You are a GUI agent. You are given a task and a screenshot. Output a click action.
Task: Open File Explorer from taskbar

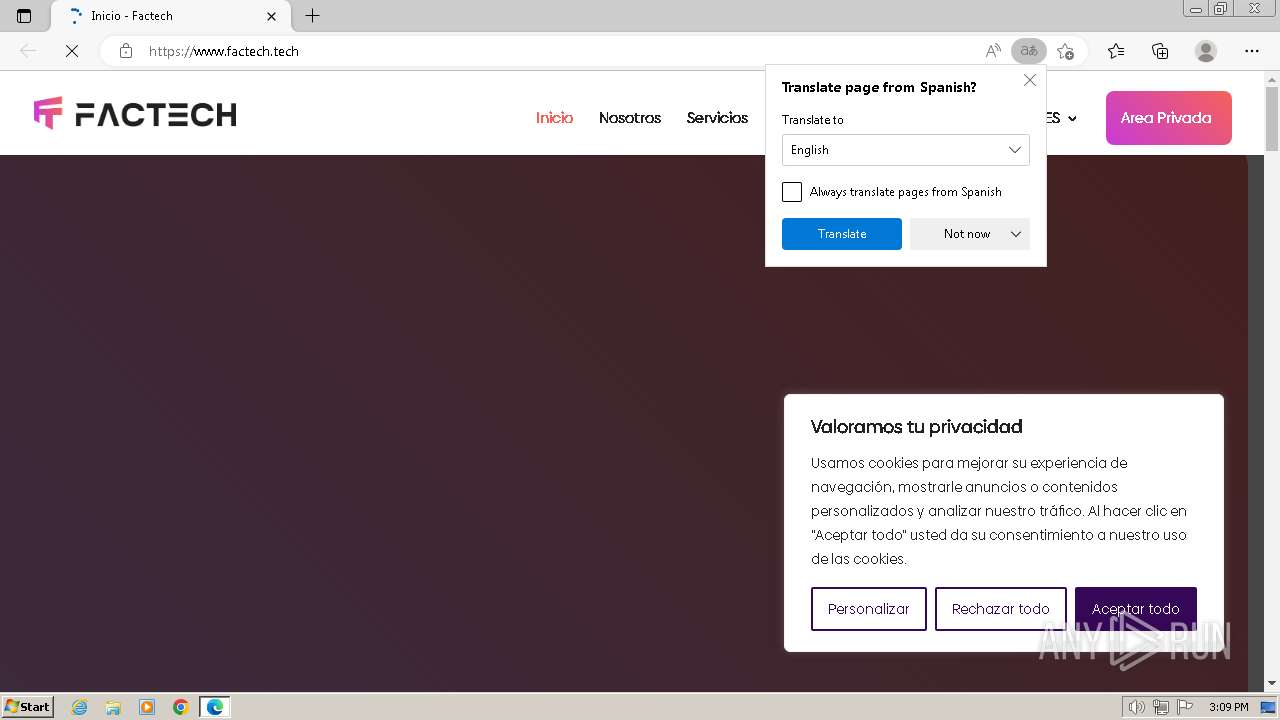click(x=113, y=707)
